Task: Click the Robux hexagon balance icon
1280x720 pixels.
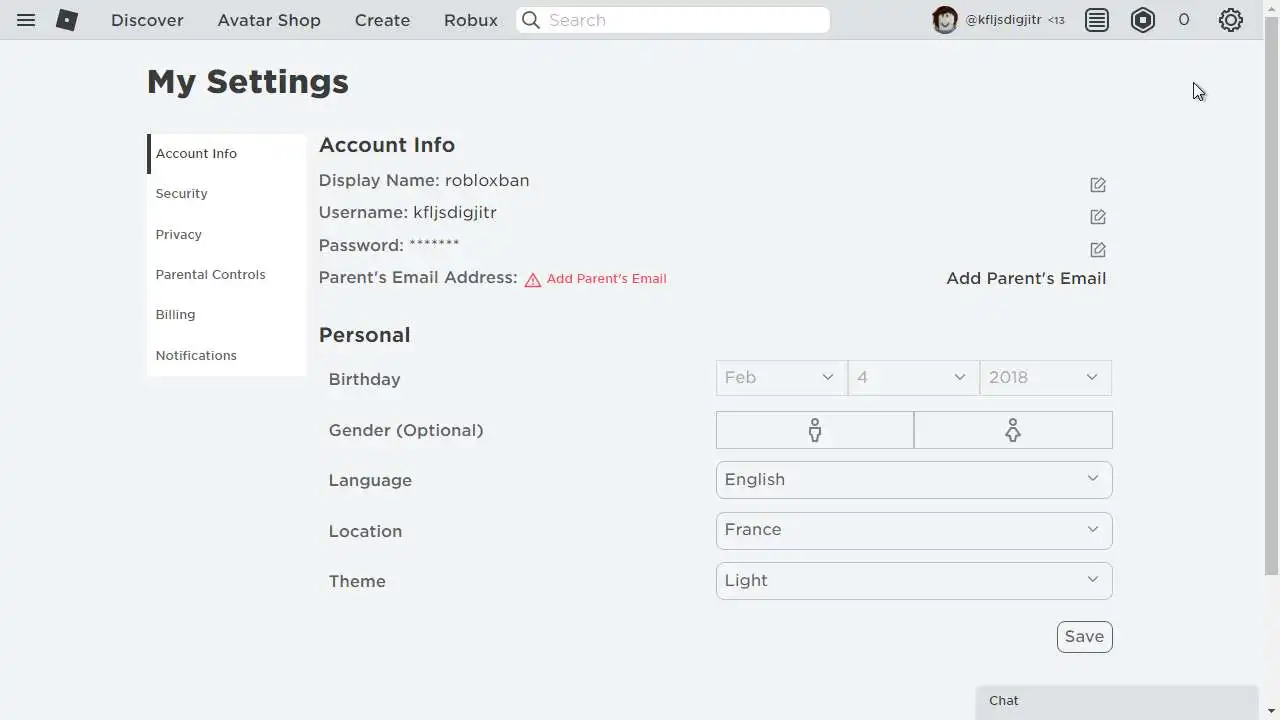Action: click(1143, 20)
